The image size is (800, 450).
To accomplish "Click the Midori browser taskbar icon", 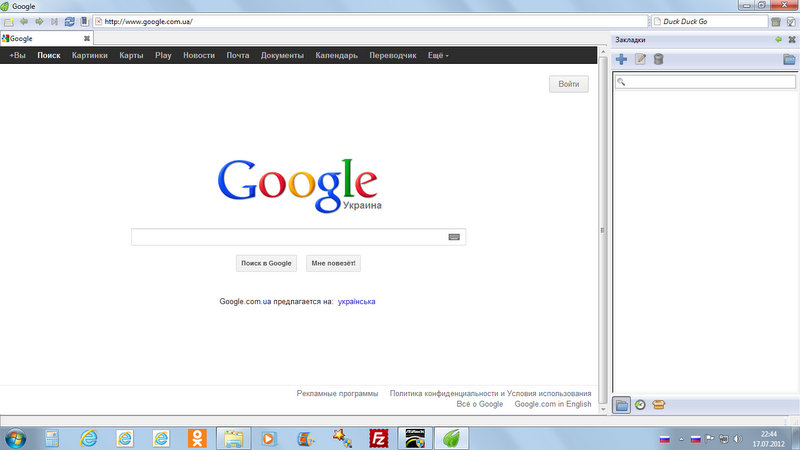I will point(452,438).
